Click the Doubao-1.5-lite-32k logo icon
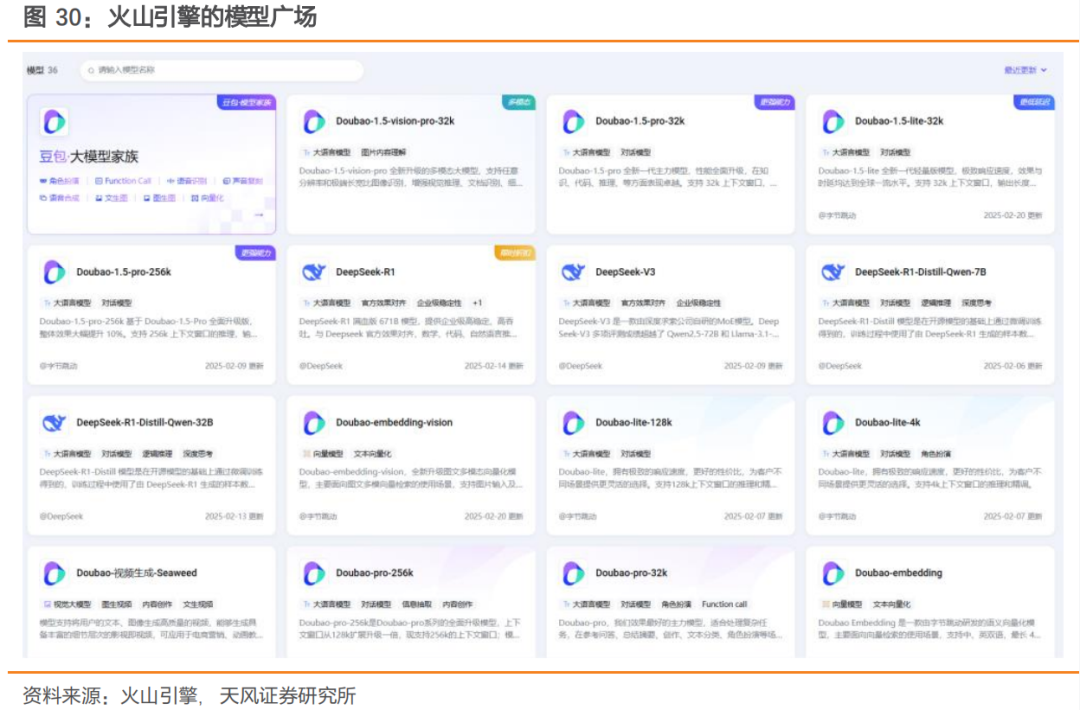Viewport: 1080px width, 710px height. pos(833,122)
